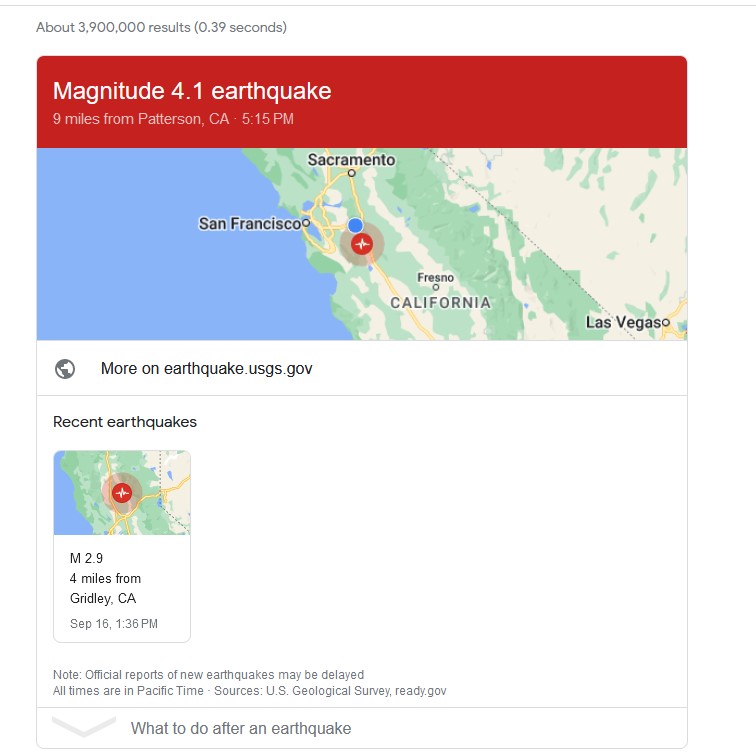Click the sources line mentioning U.S. Geological Survey
Image resolution: width=756 pixels, height=754 pixels.
pyautogui.click(x=250, y=691)
